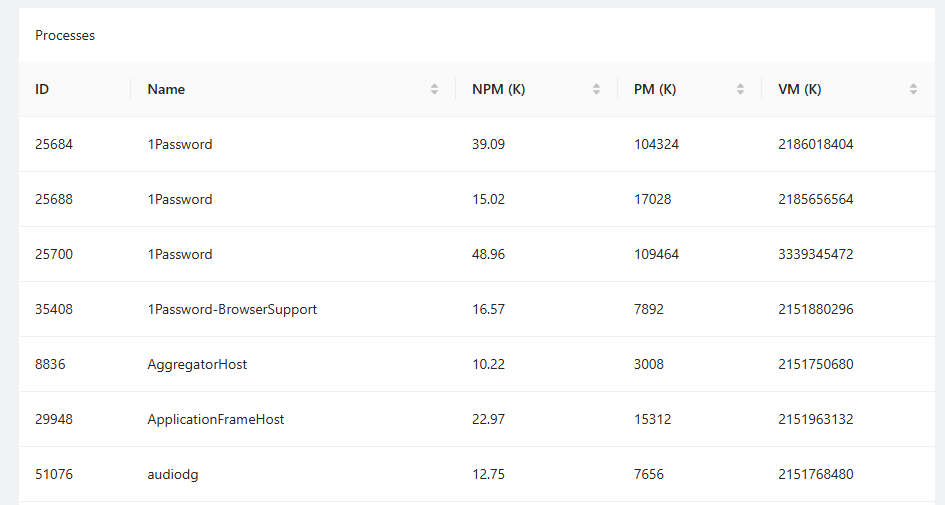This screenshot has width=945, height=505.
Task: Click VM value 2151880296
Action: (x=815, y=309)
